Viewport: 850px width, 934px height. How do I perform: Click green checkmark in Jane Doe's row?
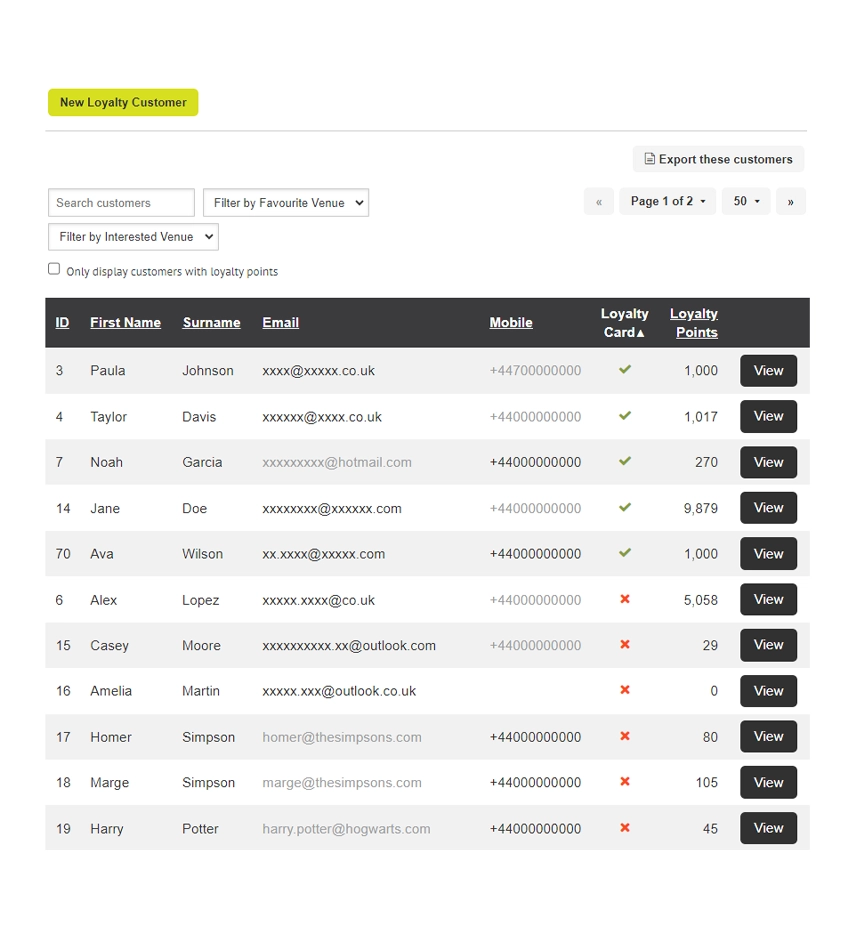click(625, 508)
